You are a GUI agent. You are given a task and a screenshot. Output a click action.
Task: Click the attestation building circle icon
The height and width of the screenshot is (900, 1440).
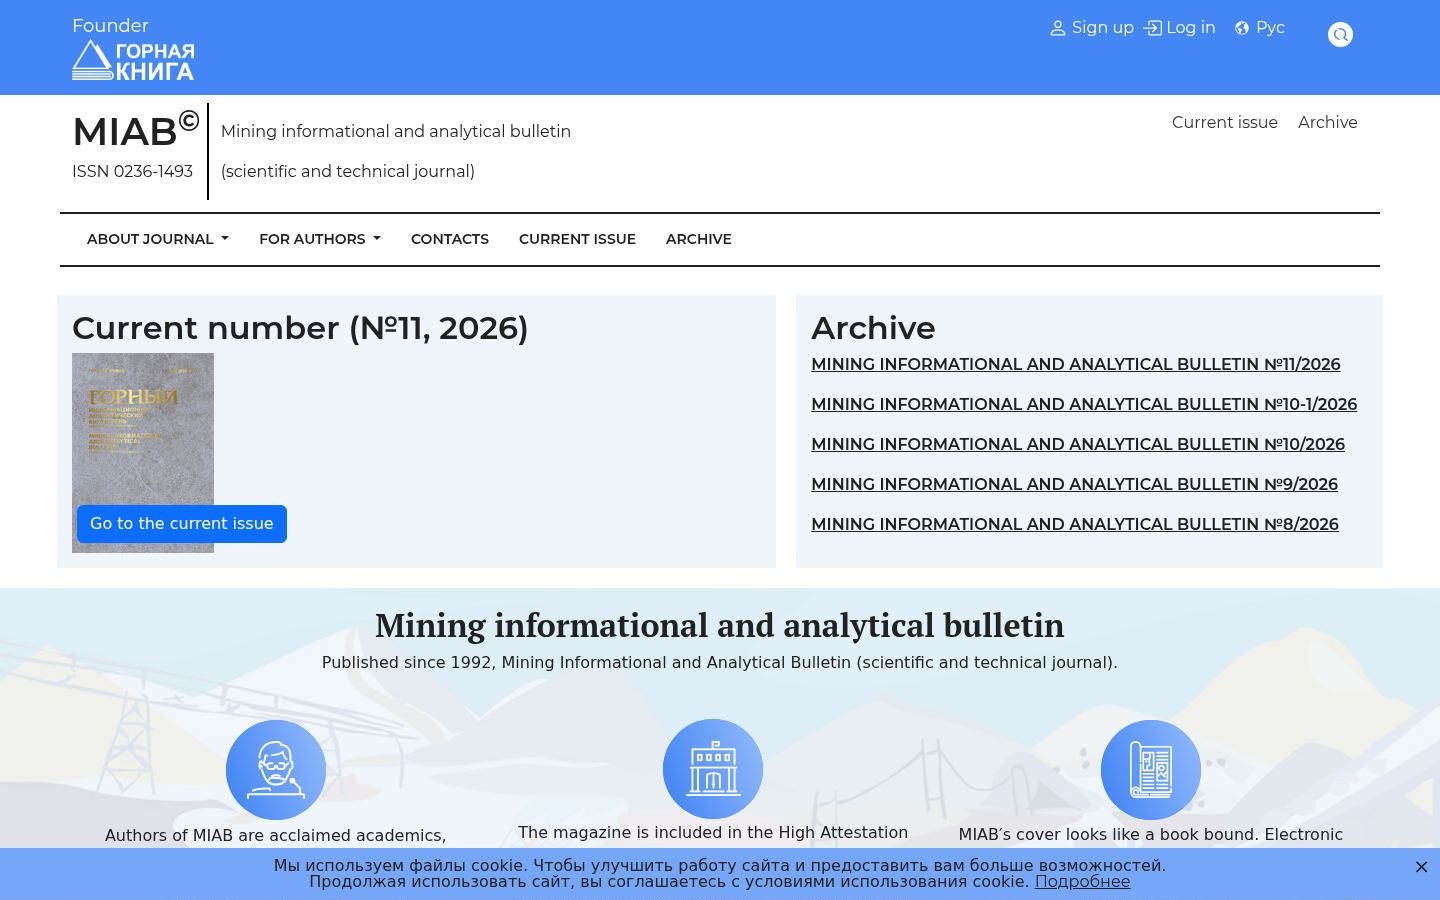[x=713, y=769]
